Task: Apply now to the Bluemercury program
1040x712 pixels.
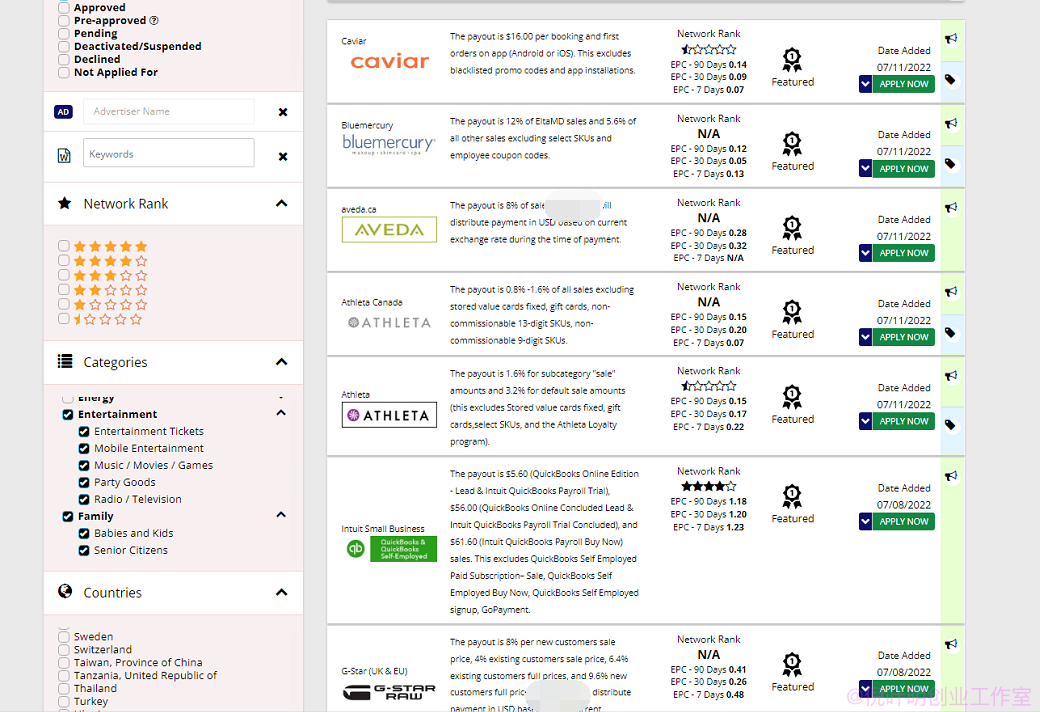Action: pyautogui.click(x=903, y=169)
